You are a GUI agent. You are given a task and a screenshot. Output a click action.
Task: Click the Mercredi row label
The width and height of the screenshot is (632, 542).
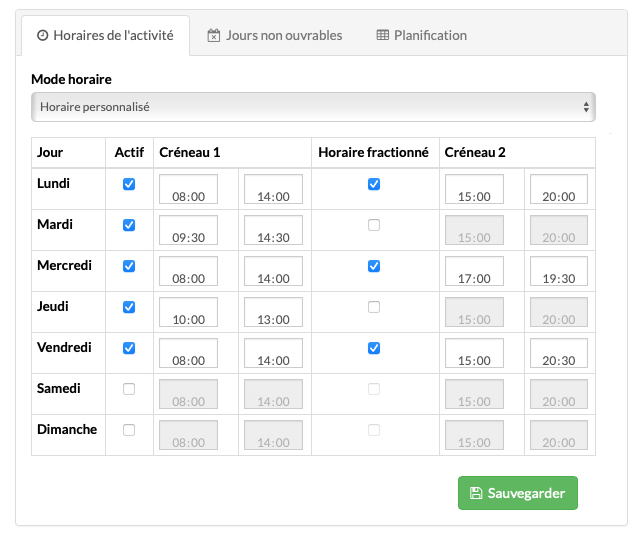64,265
